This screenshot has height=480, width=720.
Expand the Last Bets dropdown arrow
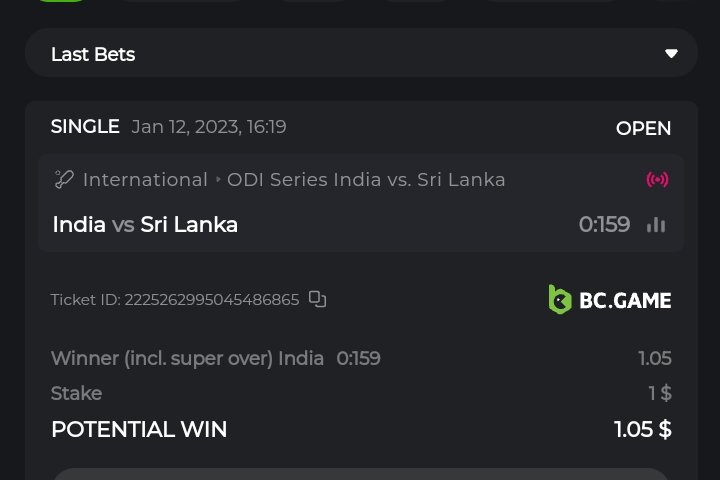point(671,54)
